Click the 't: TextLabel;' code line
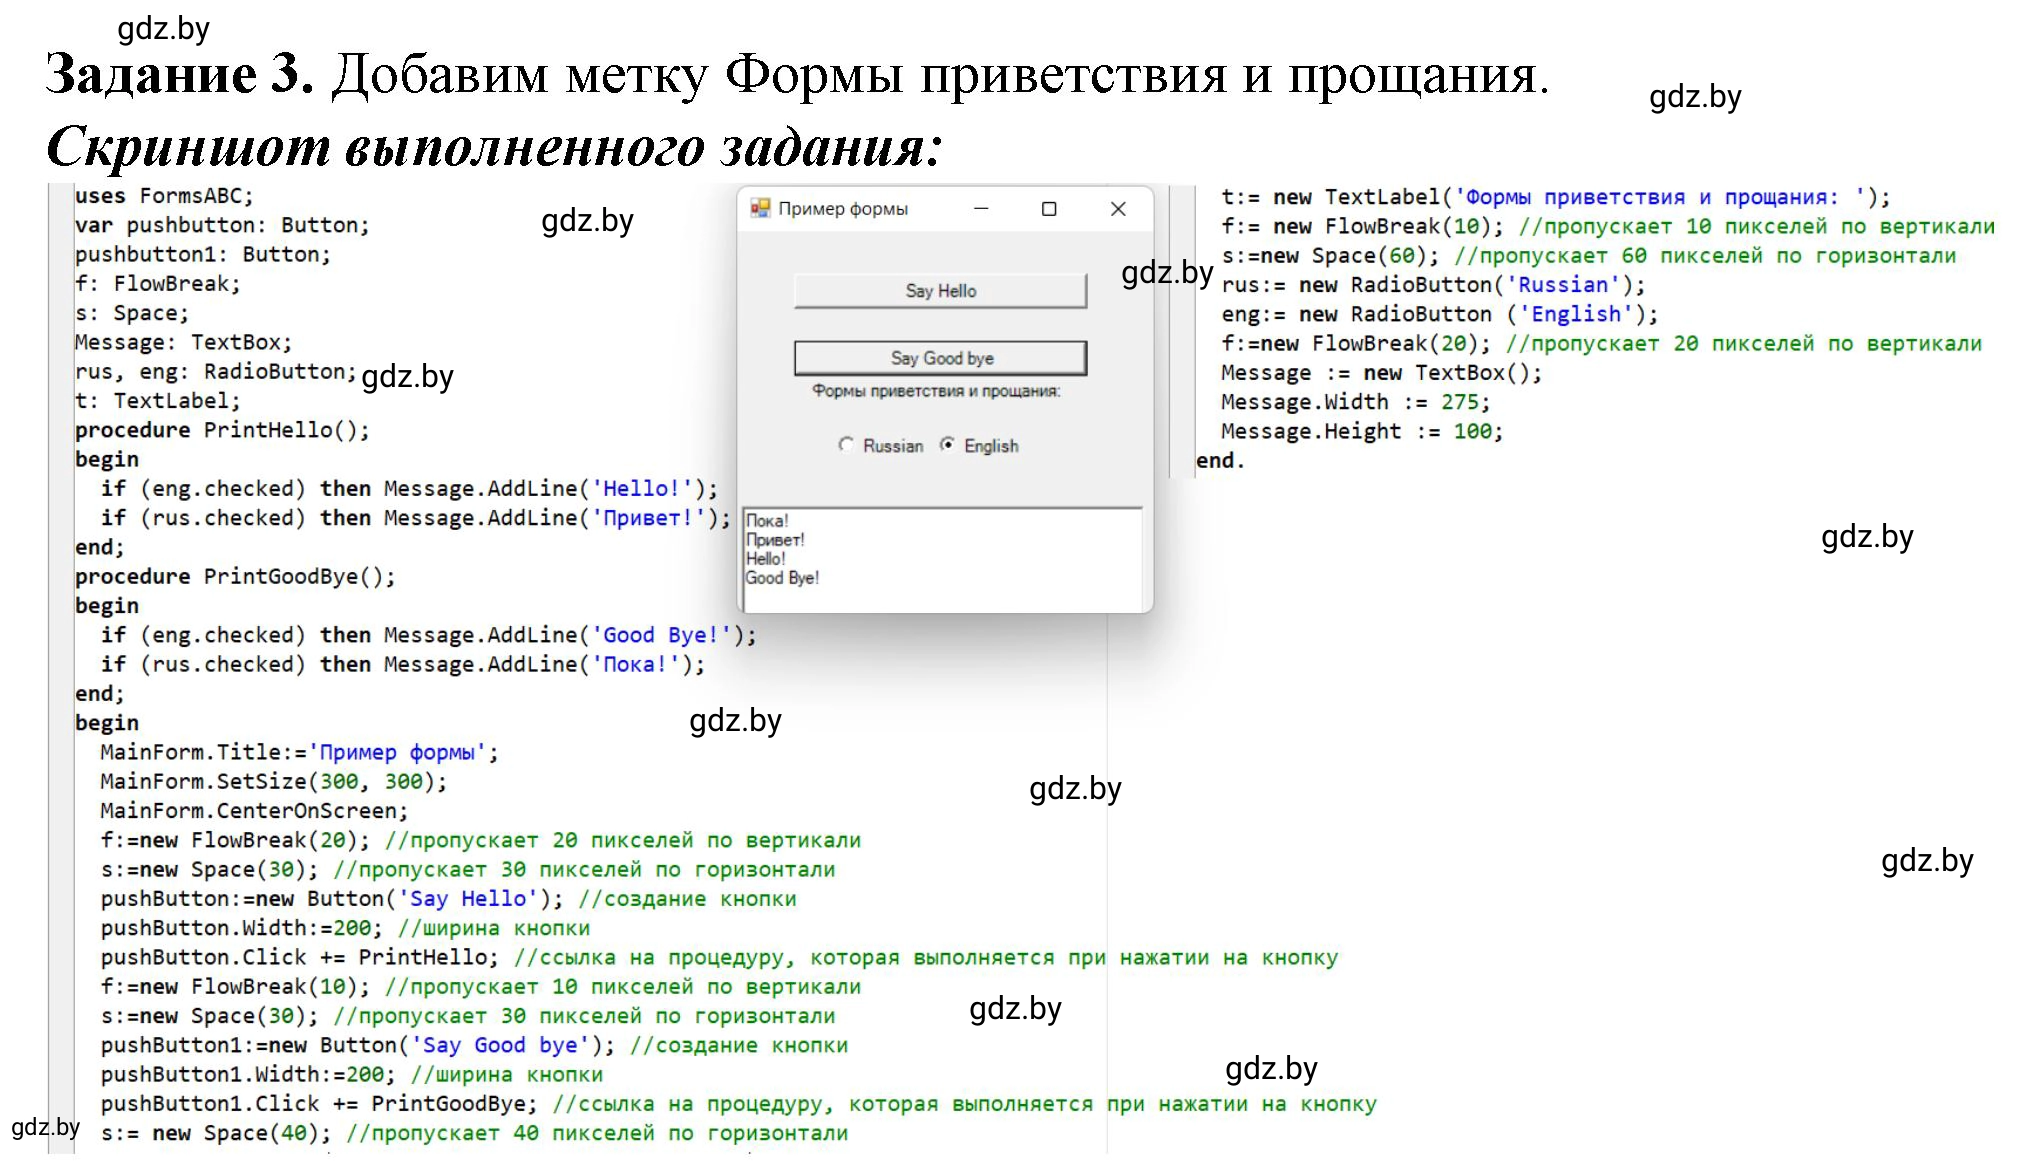2034x1176 pixels. [x=158, y=401]
